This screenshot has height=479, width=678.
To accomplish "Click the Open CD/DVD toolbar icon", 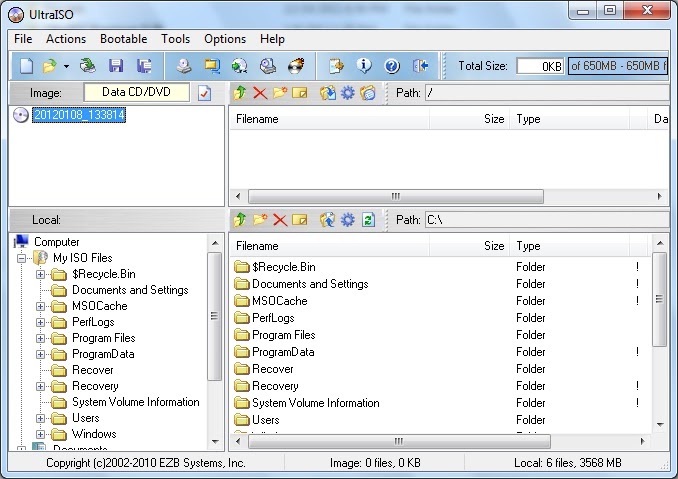I will [x=88, y=66].
